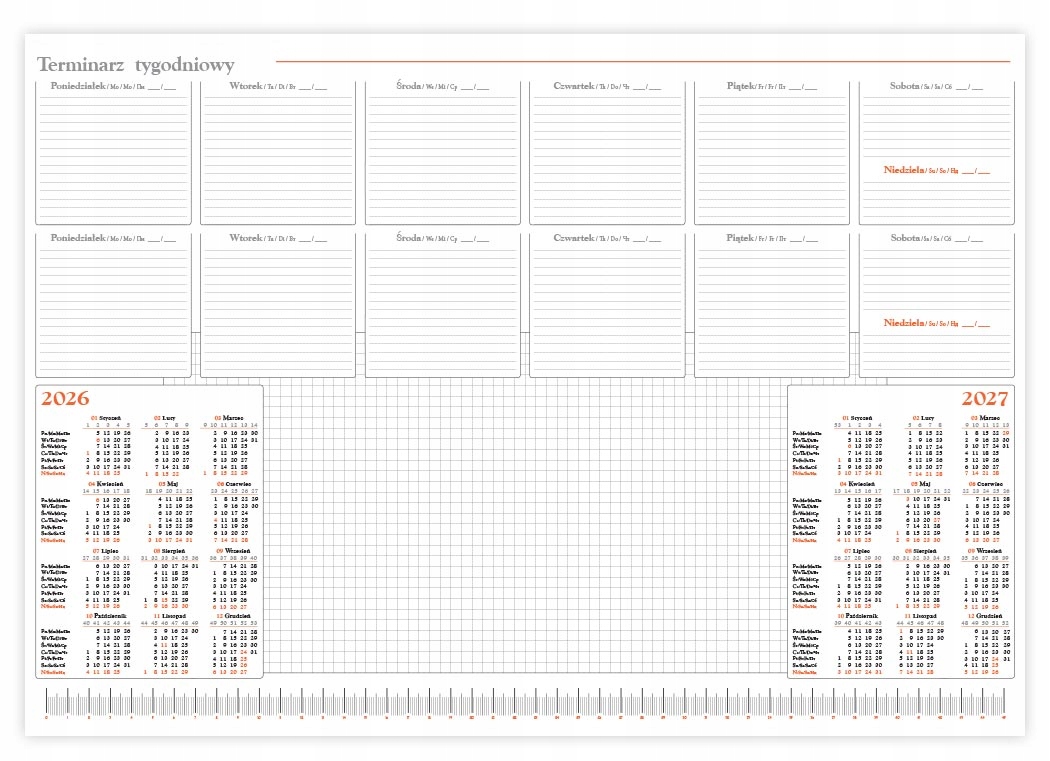Select 'Sobota' heading in the upper week
Image resolution: width=1050 pixels, height=761 pixels.
(904, 86)
